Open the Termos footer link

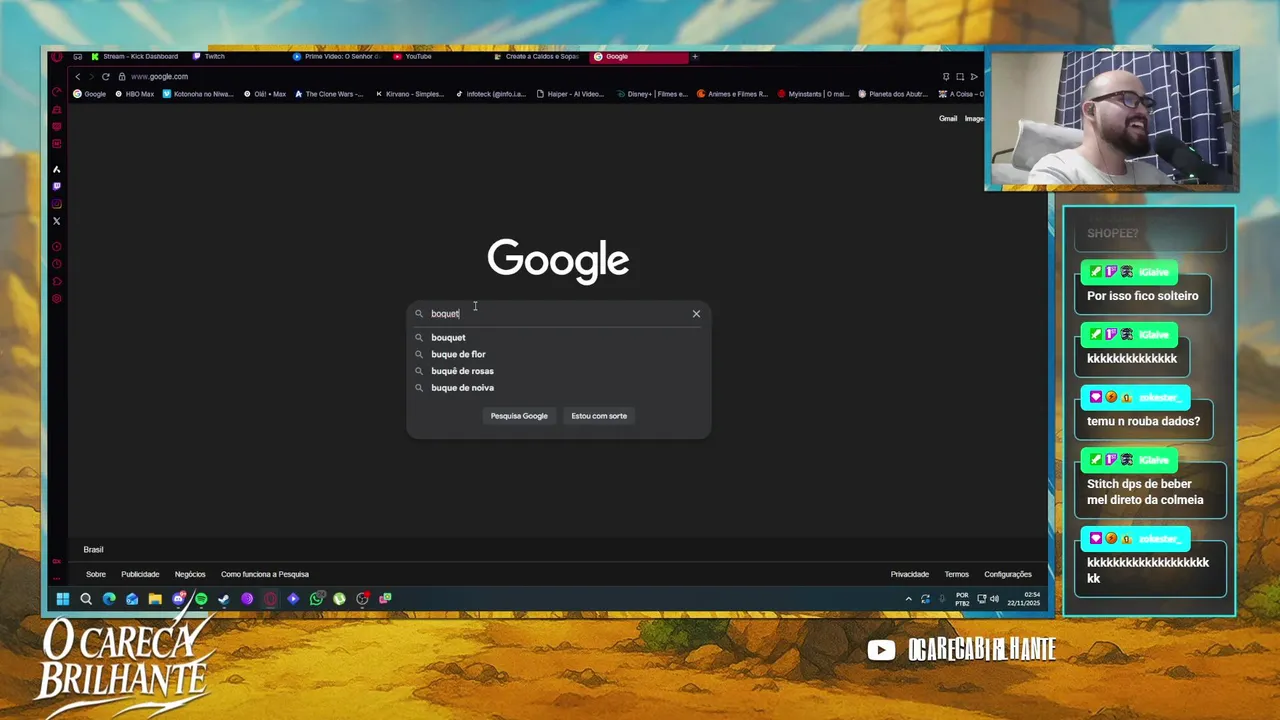point(957,574)
